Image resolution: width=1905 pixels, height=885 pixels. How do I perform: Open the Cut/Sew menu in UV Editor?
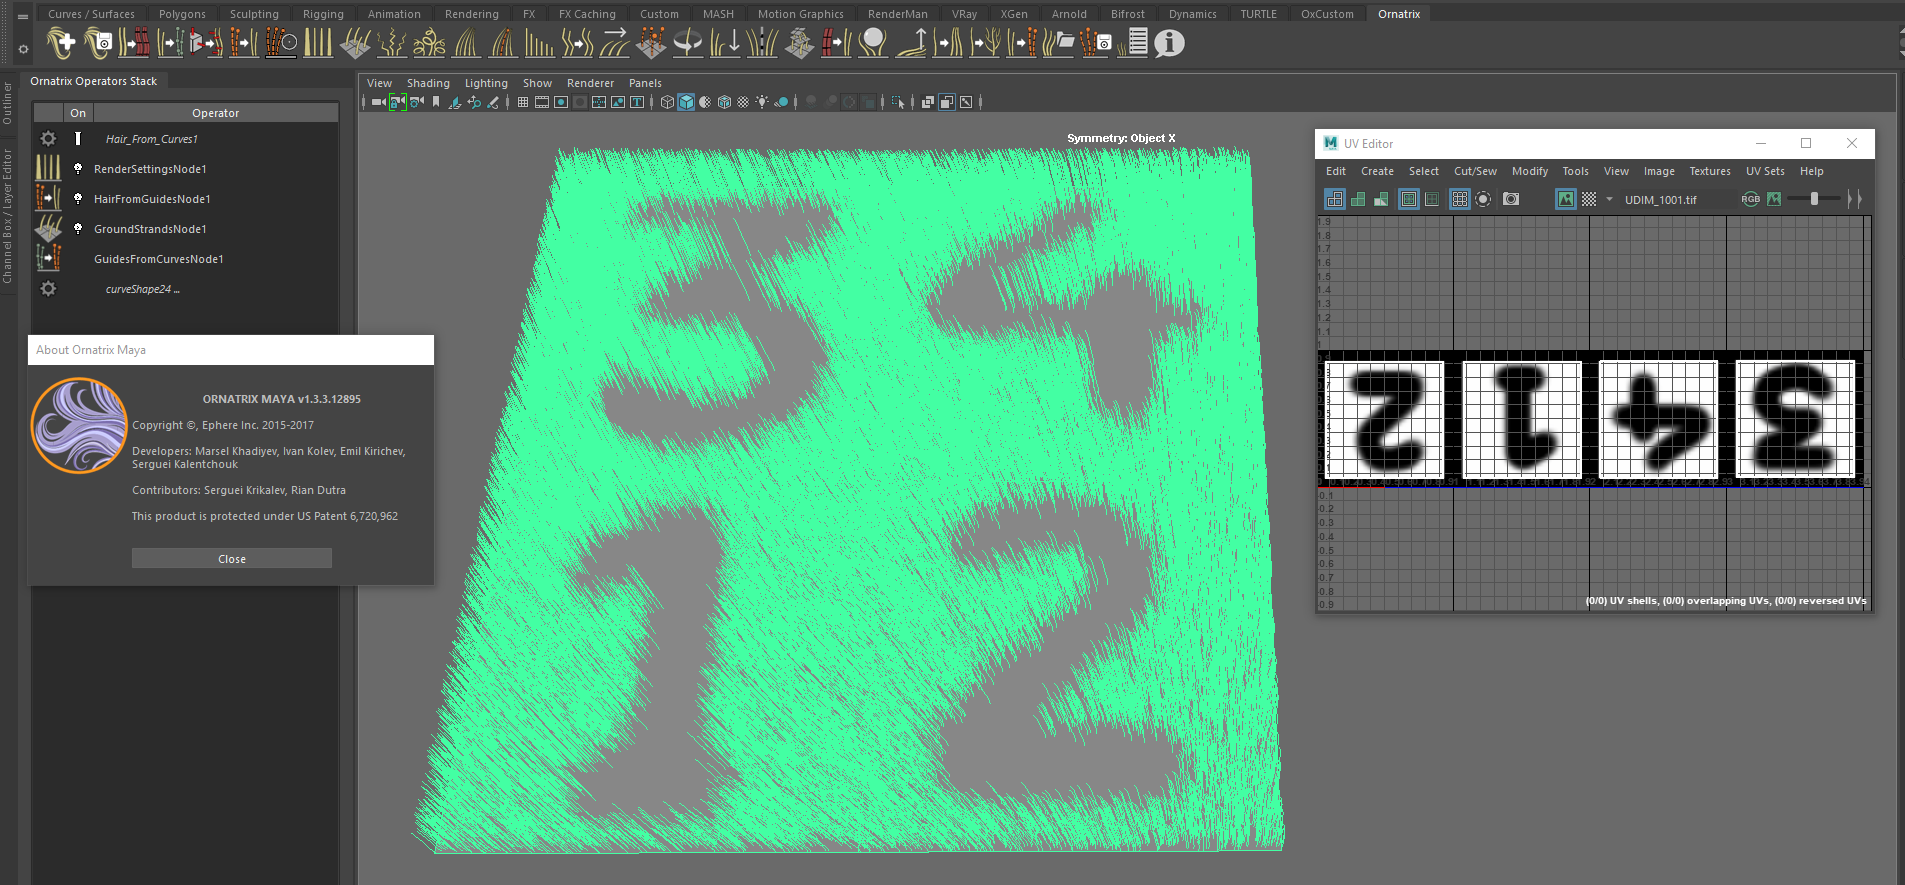pos(1475,171)
